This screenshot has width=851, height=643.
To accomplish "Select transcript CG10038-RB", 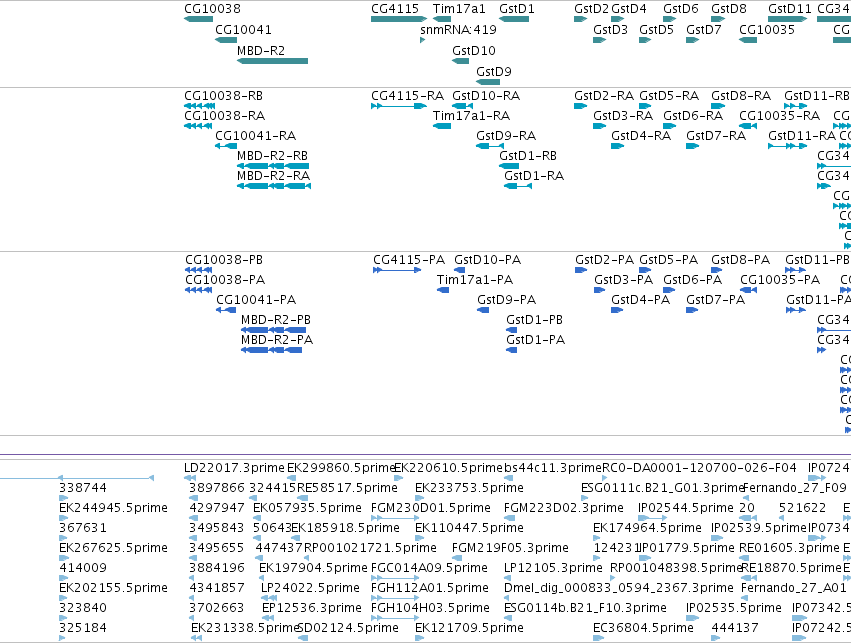I will [223, 96].
